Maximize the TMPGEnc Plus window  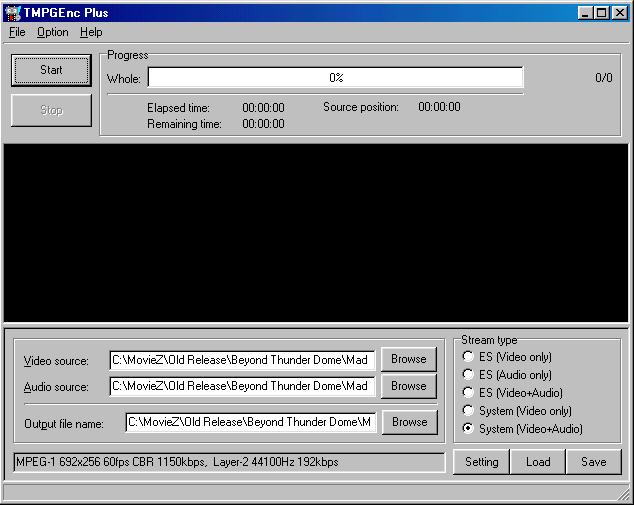click(x=601, y=13)
